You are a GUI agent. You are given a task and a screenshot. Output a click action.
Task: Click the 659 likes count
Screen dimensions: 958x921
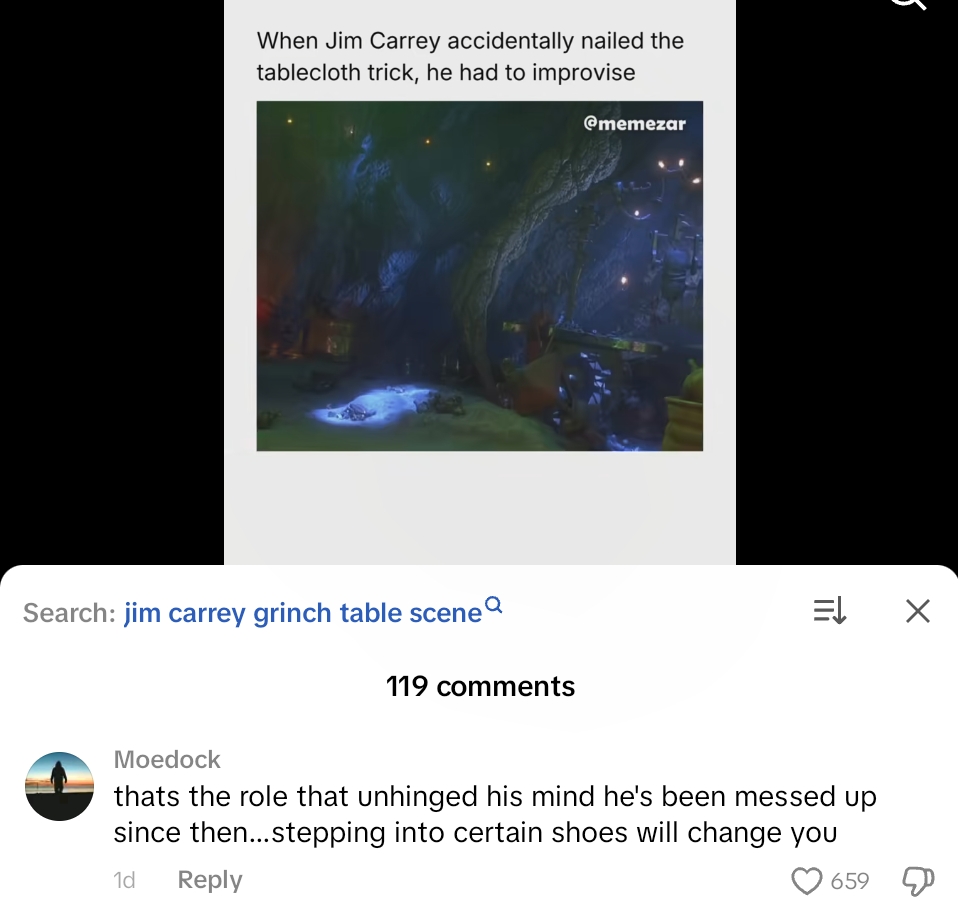(849, 880)
